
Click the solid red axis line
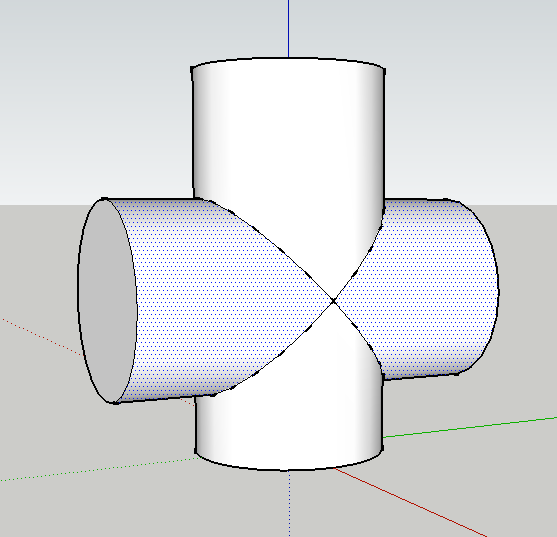pos(410,502)
